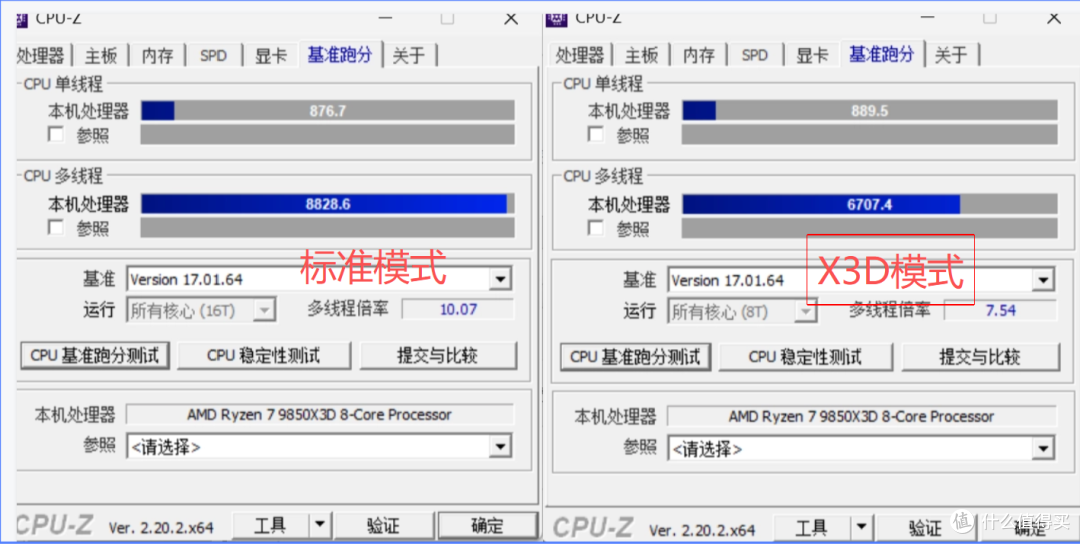The height and width of the screenshot is (544, 1080).
Task: Click Ver. 2.20.2.x64 text in left window
Action: tap(161, 528)
